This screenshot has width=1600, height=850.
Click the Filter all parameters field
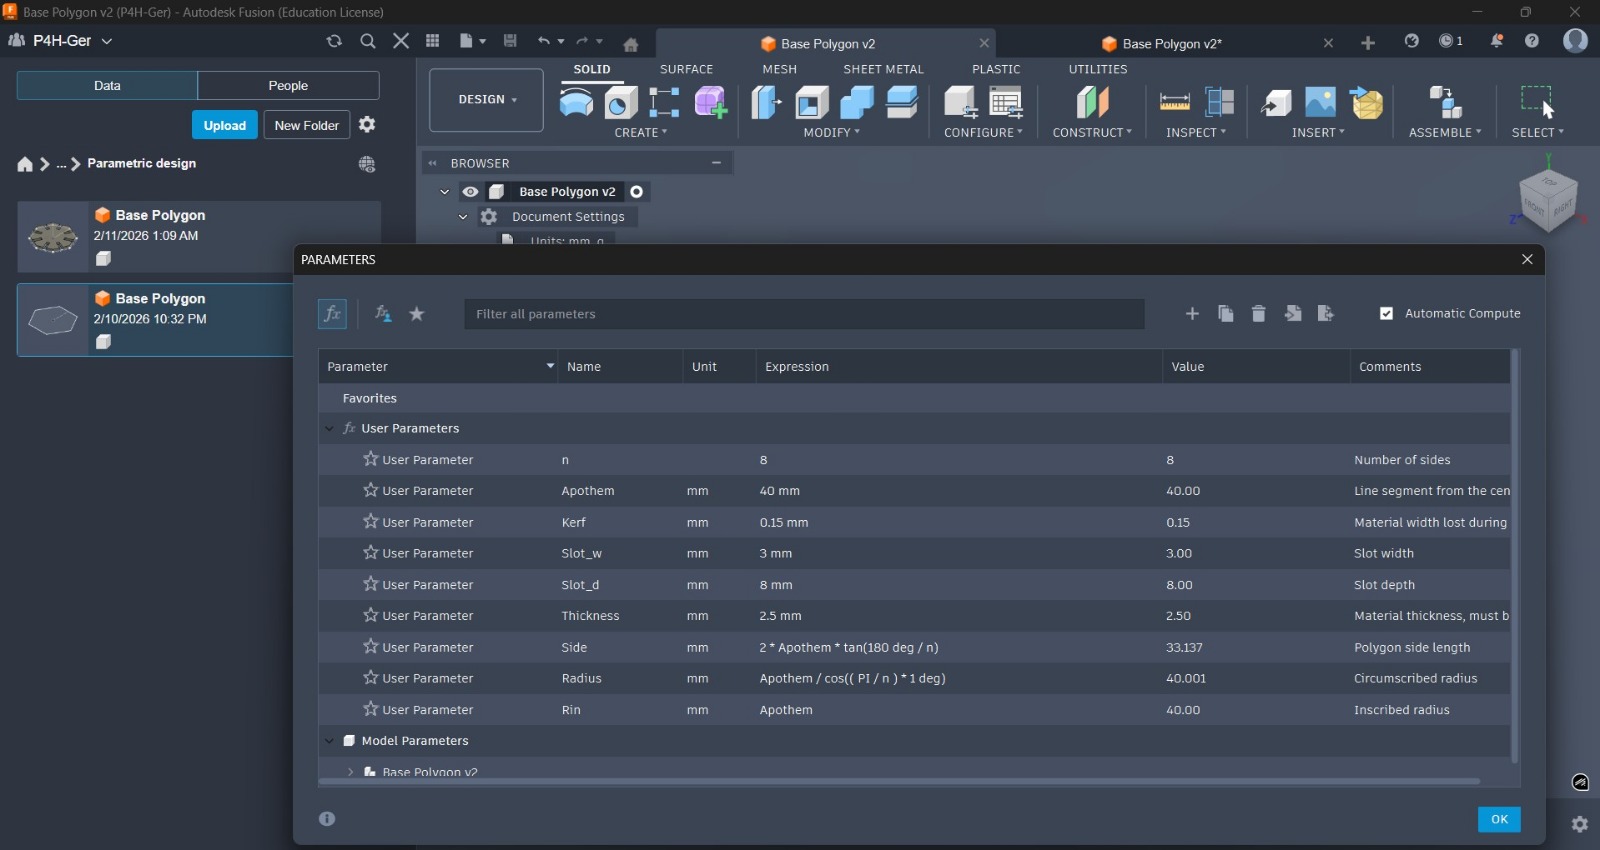click(x=804, y=314)
